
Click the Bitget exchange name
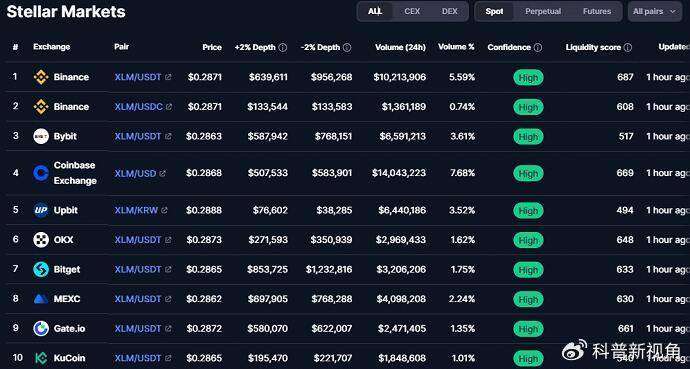[x=67, y=269]
